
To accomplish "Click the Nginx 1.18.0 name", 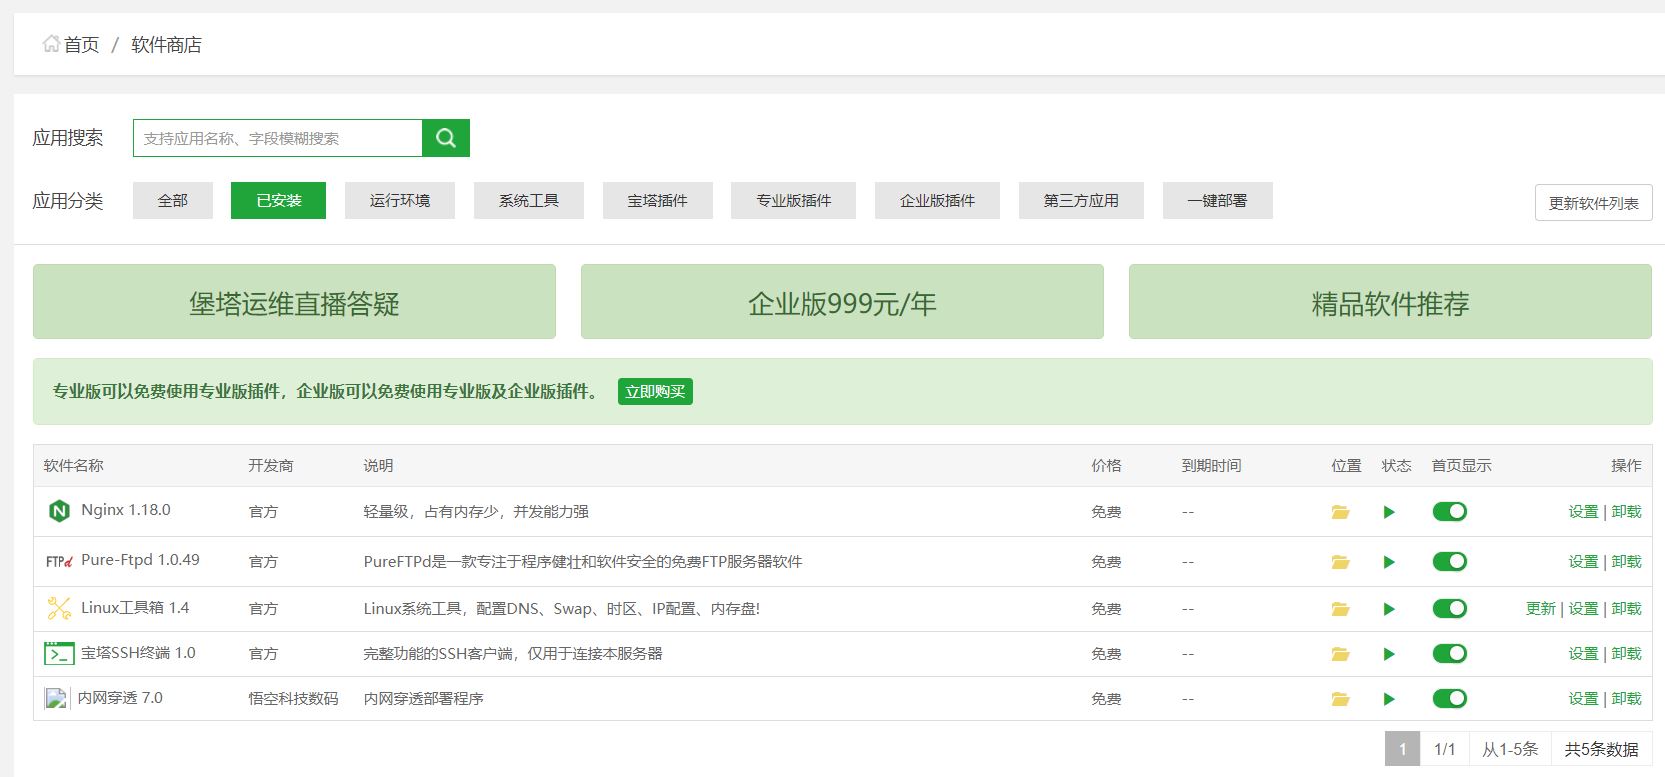I will [126, 510].
